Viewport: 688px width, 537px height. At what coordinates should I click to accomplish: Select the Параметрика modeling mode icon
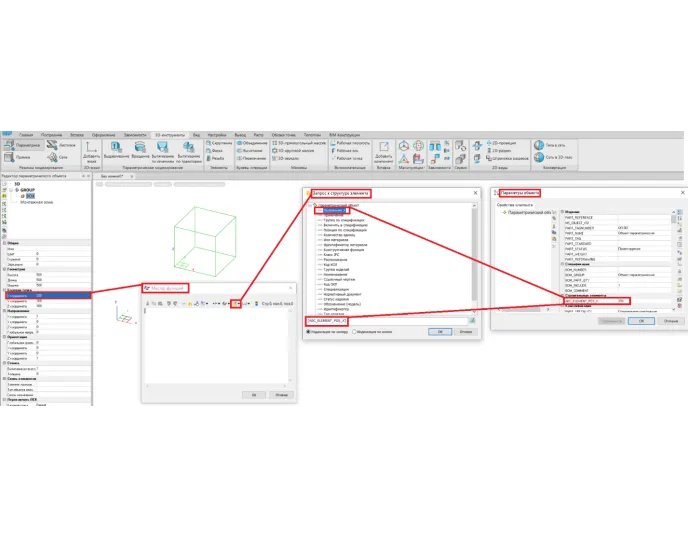(9, 144)
